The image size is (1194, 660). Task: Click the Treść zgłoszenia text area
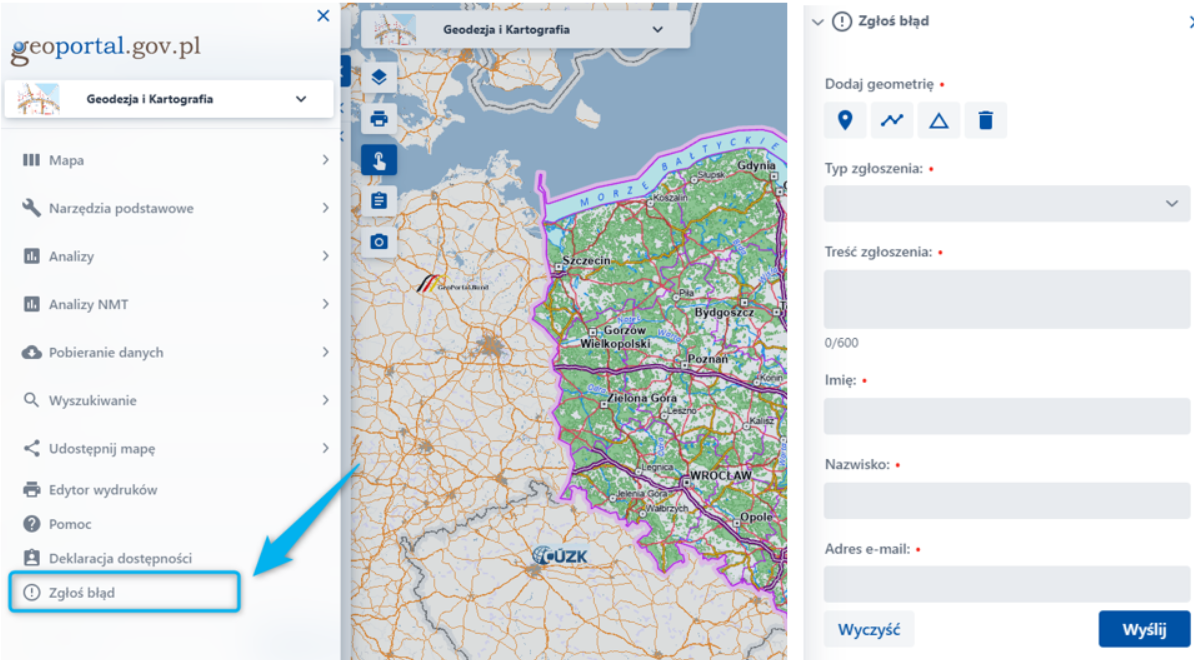click(x=1006, y=299)
